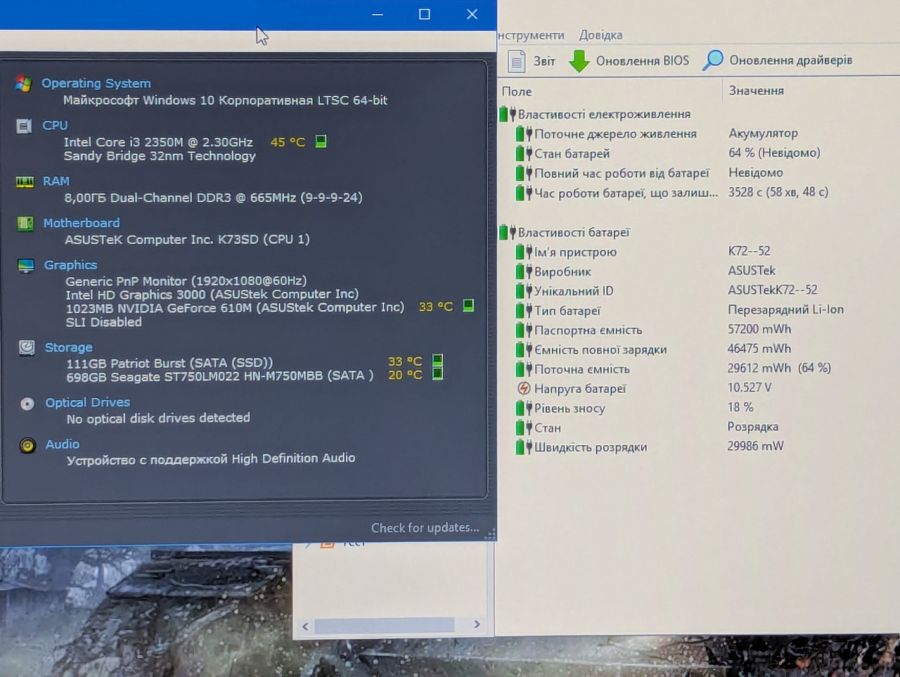This screenshot has height=677, width=900.
Task: Minimize the Speccy window
Action: pos(377,14)
